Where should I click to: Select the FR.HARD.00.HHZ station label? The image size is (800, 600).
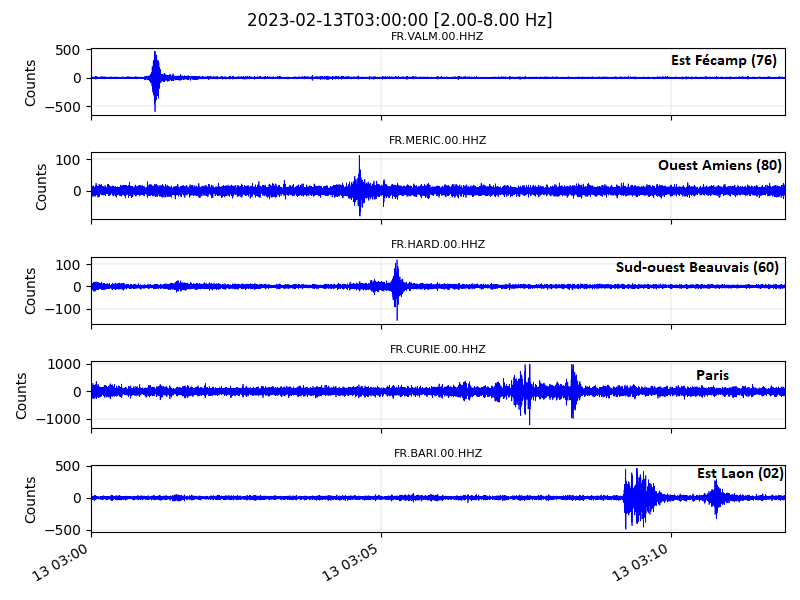[438, 244]
